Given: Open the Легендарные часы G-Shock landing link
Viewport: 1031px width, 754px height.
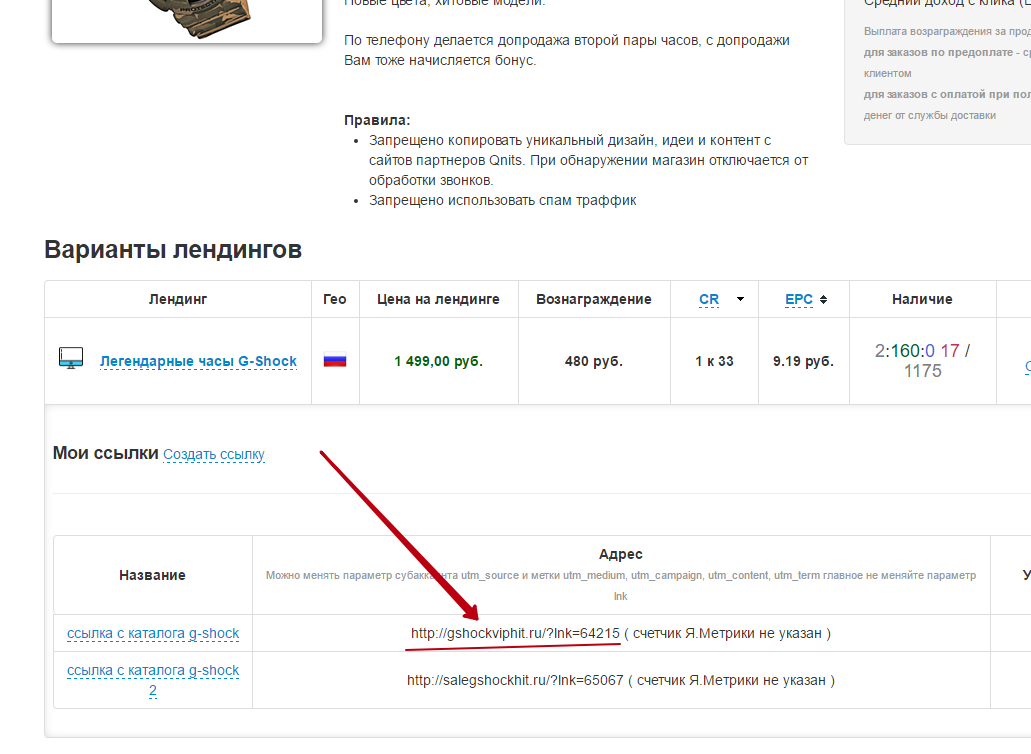Looking at the screenshot, I should [x=198, y=361].
